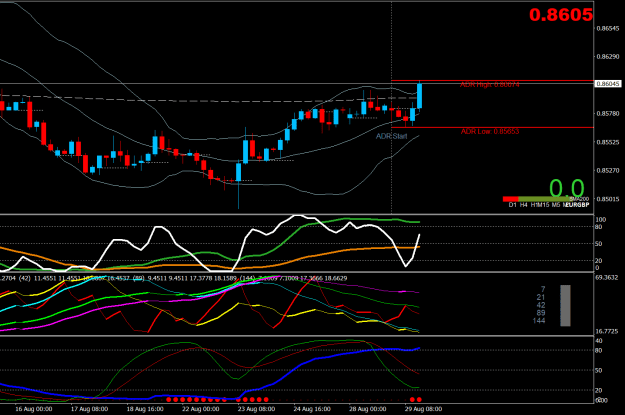The width and height of the screenshot is (625, 415).
Task: Click the green 0.0 value readout
Action: pos(567,188)
